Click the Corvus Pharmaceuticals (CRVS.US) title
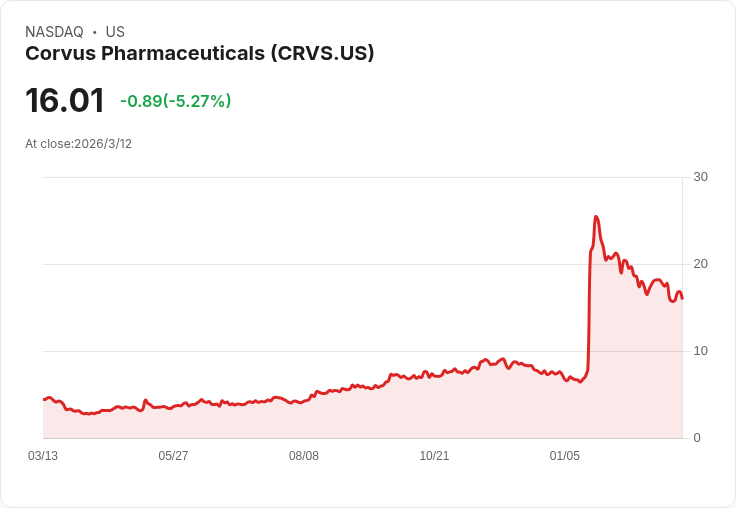 pos(199,53)
